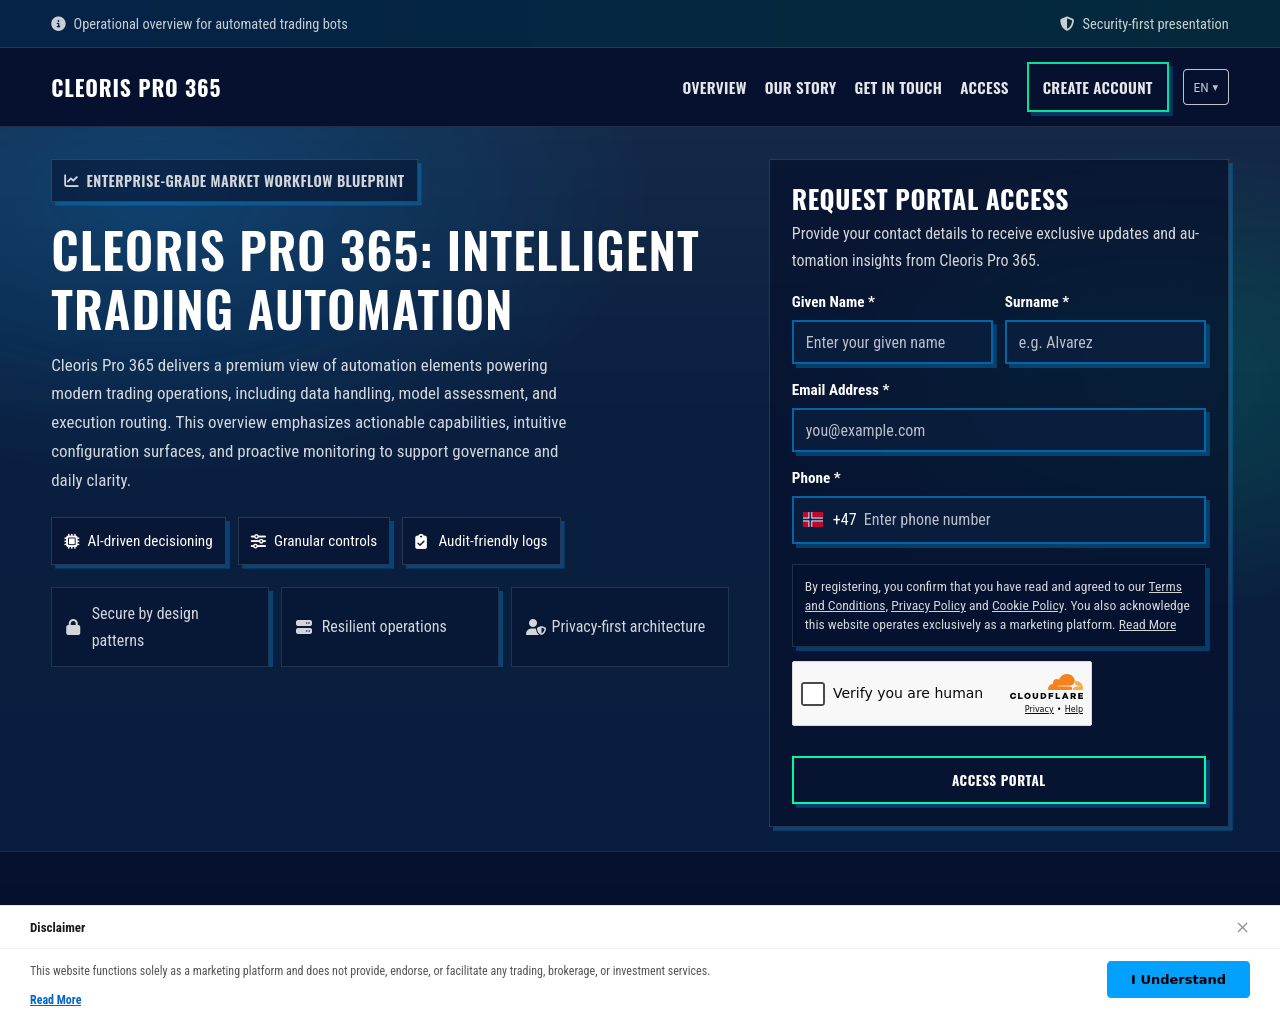The height and width of the screenshot is (1024, 1280).
Task: Click the Request Portal Access heading
Action: pos(930,200)
